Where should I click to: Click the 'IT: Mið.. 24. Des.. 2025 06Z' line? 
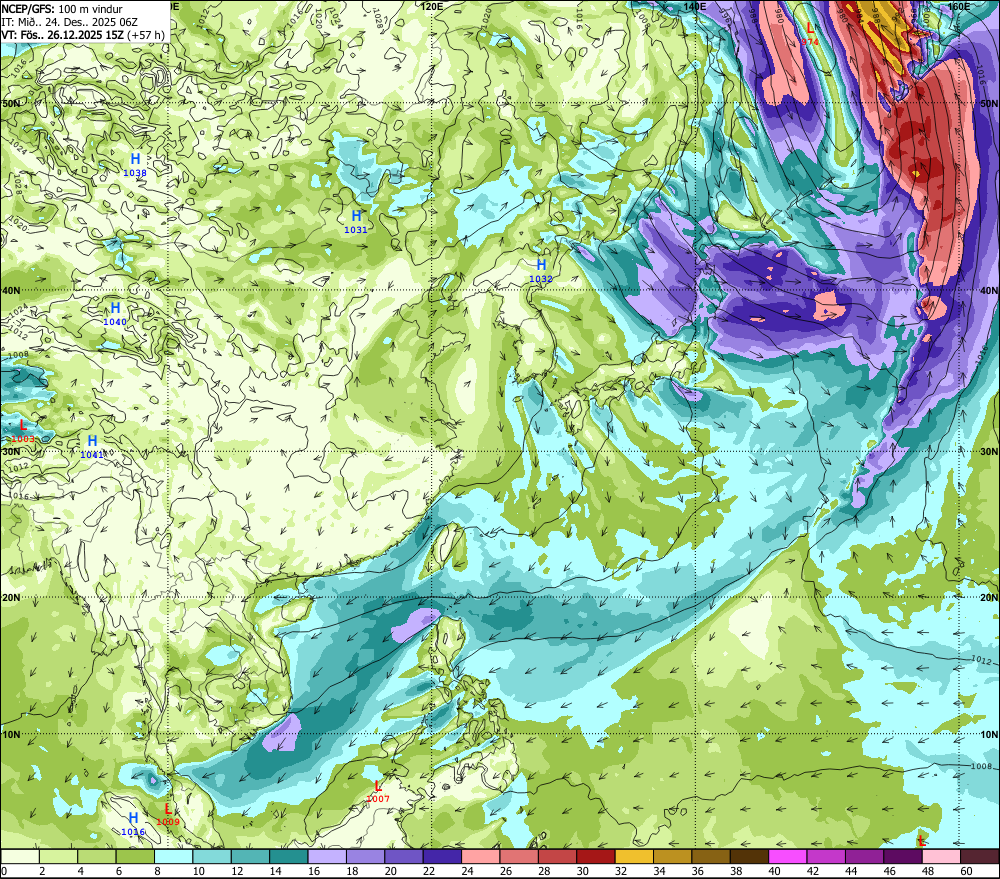(70, 22)
